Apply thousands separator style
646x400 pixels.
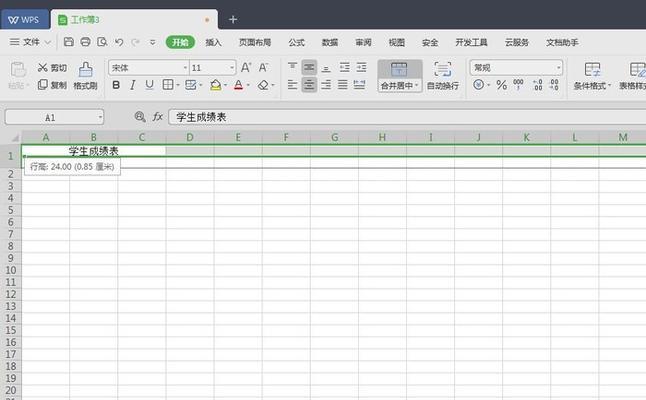(x=518, y=85)
